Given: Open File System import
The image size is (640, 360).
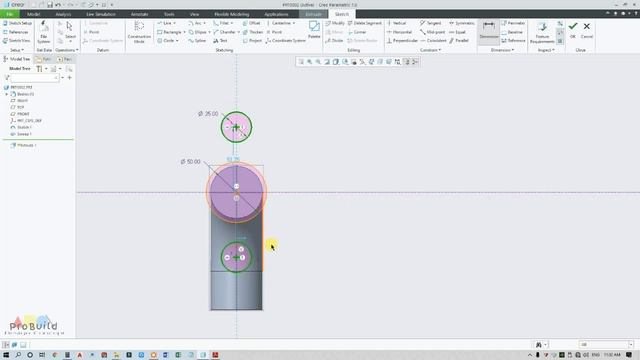Looking at the screenshot, I should click(x=44, y=32).
